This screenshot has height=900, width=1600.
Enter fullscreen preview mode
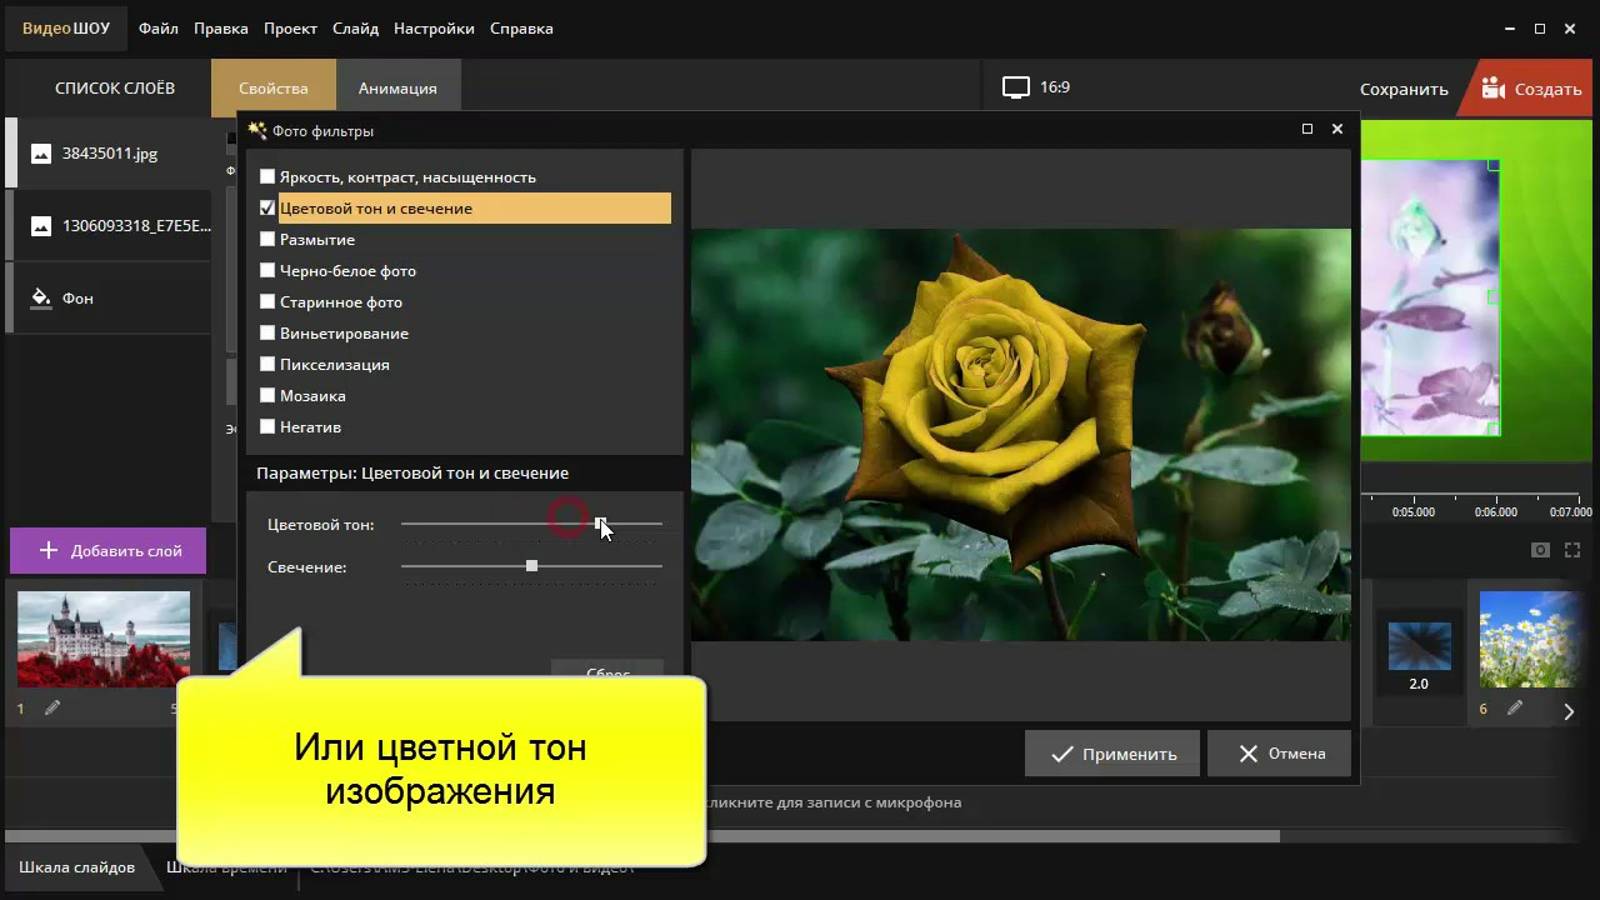point(1572,549)
